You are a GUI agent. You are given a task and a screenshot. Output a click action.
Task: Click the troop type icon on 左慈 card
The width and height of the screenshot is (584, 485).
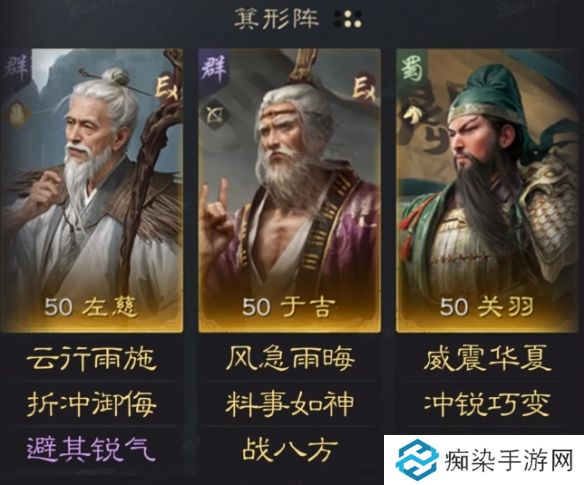point(16,115)
